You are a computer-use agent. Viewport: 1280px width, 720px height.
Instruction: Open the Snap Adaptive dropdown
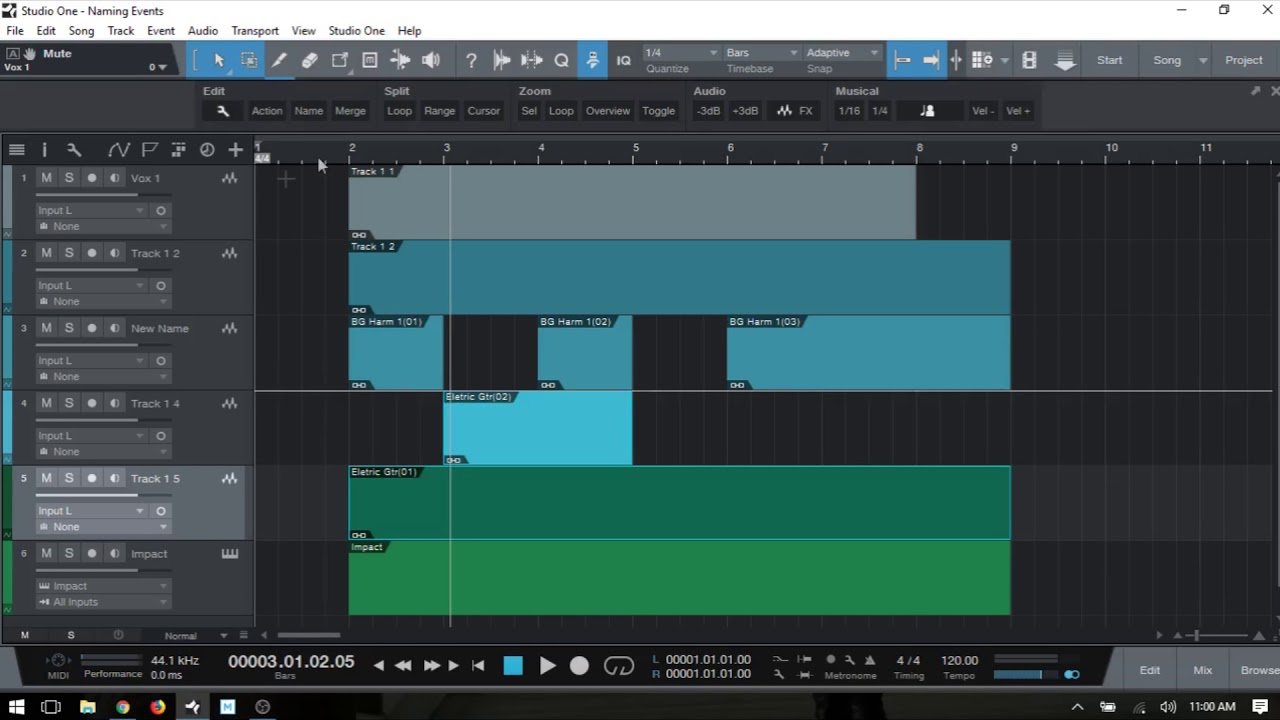pyautogui.click(x=842, y=52)
